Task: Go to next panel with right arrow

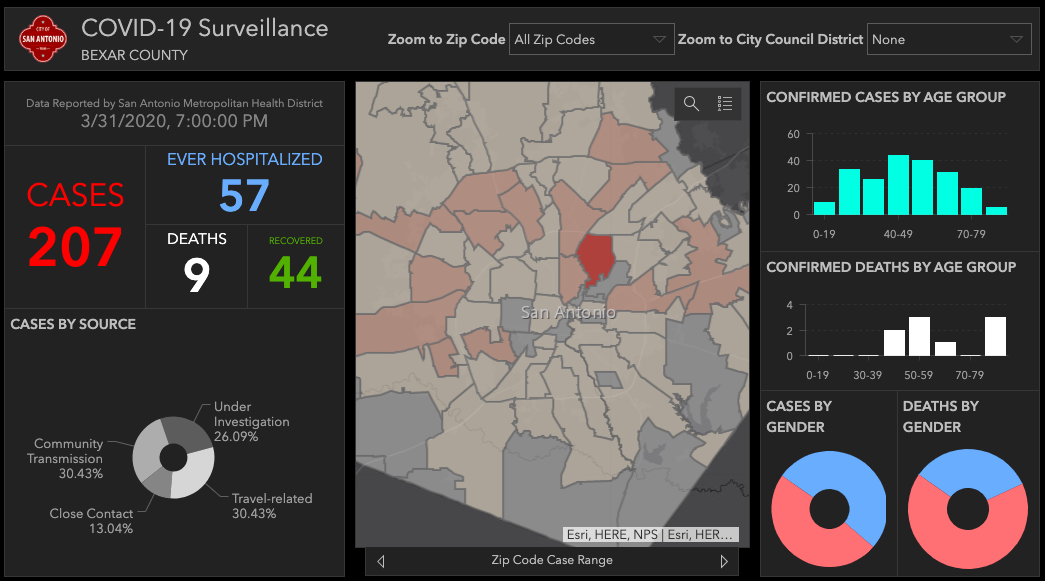Action: (724, 561)
